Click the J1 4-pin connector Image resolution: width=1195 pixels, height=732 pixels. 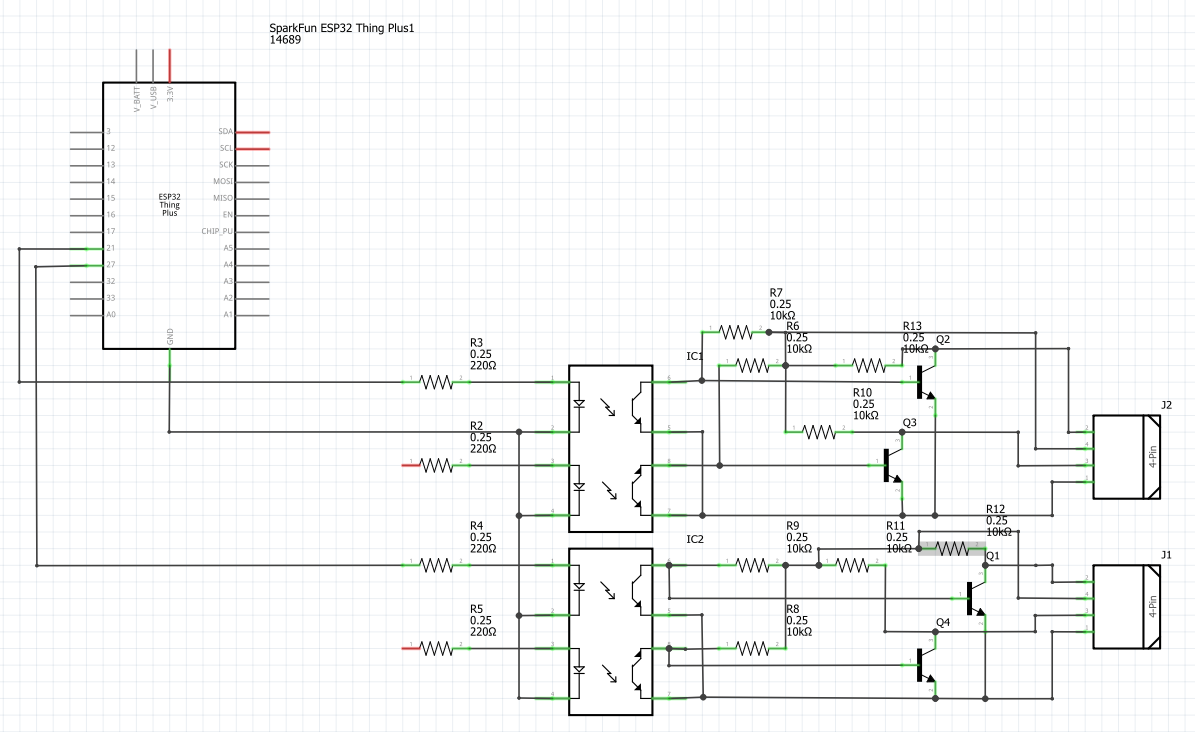click(x=1126, y=607)
